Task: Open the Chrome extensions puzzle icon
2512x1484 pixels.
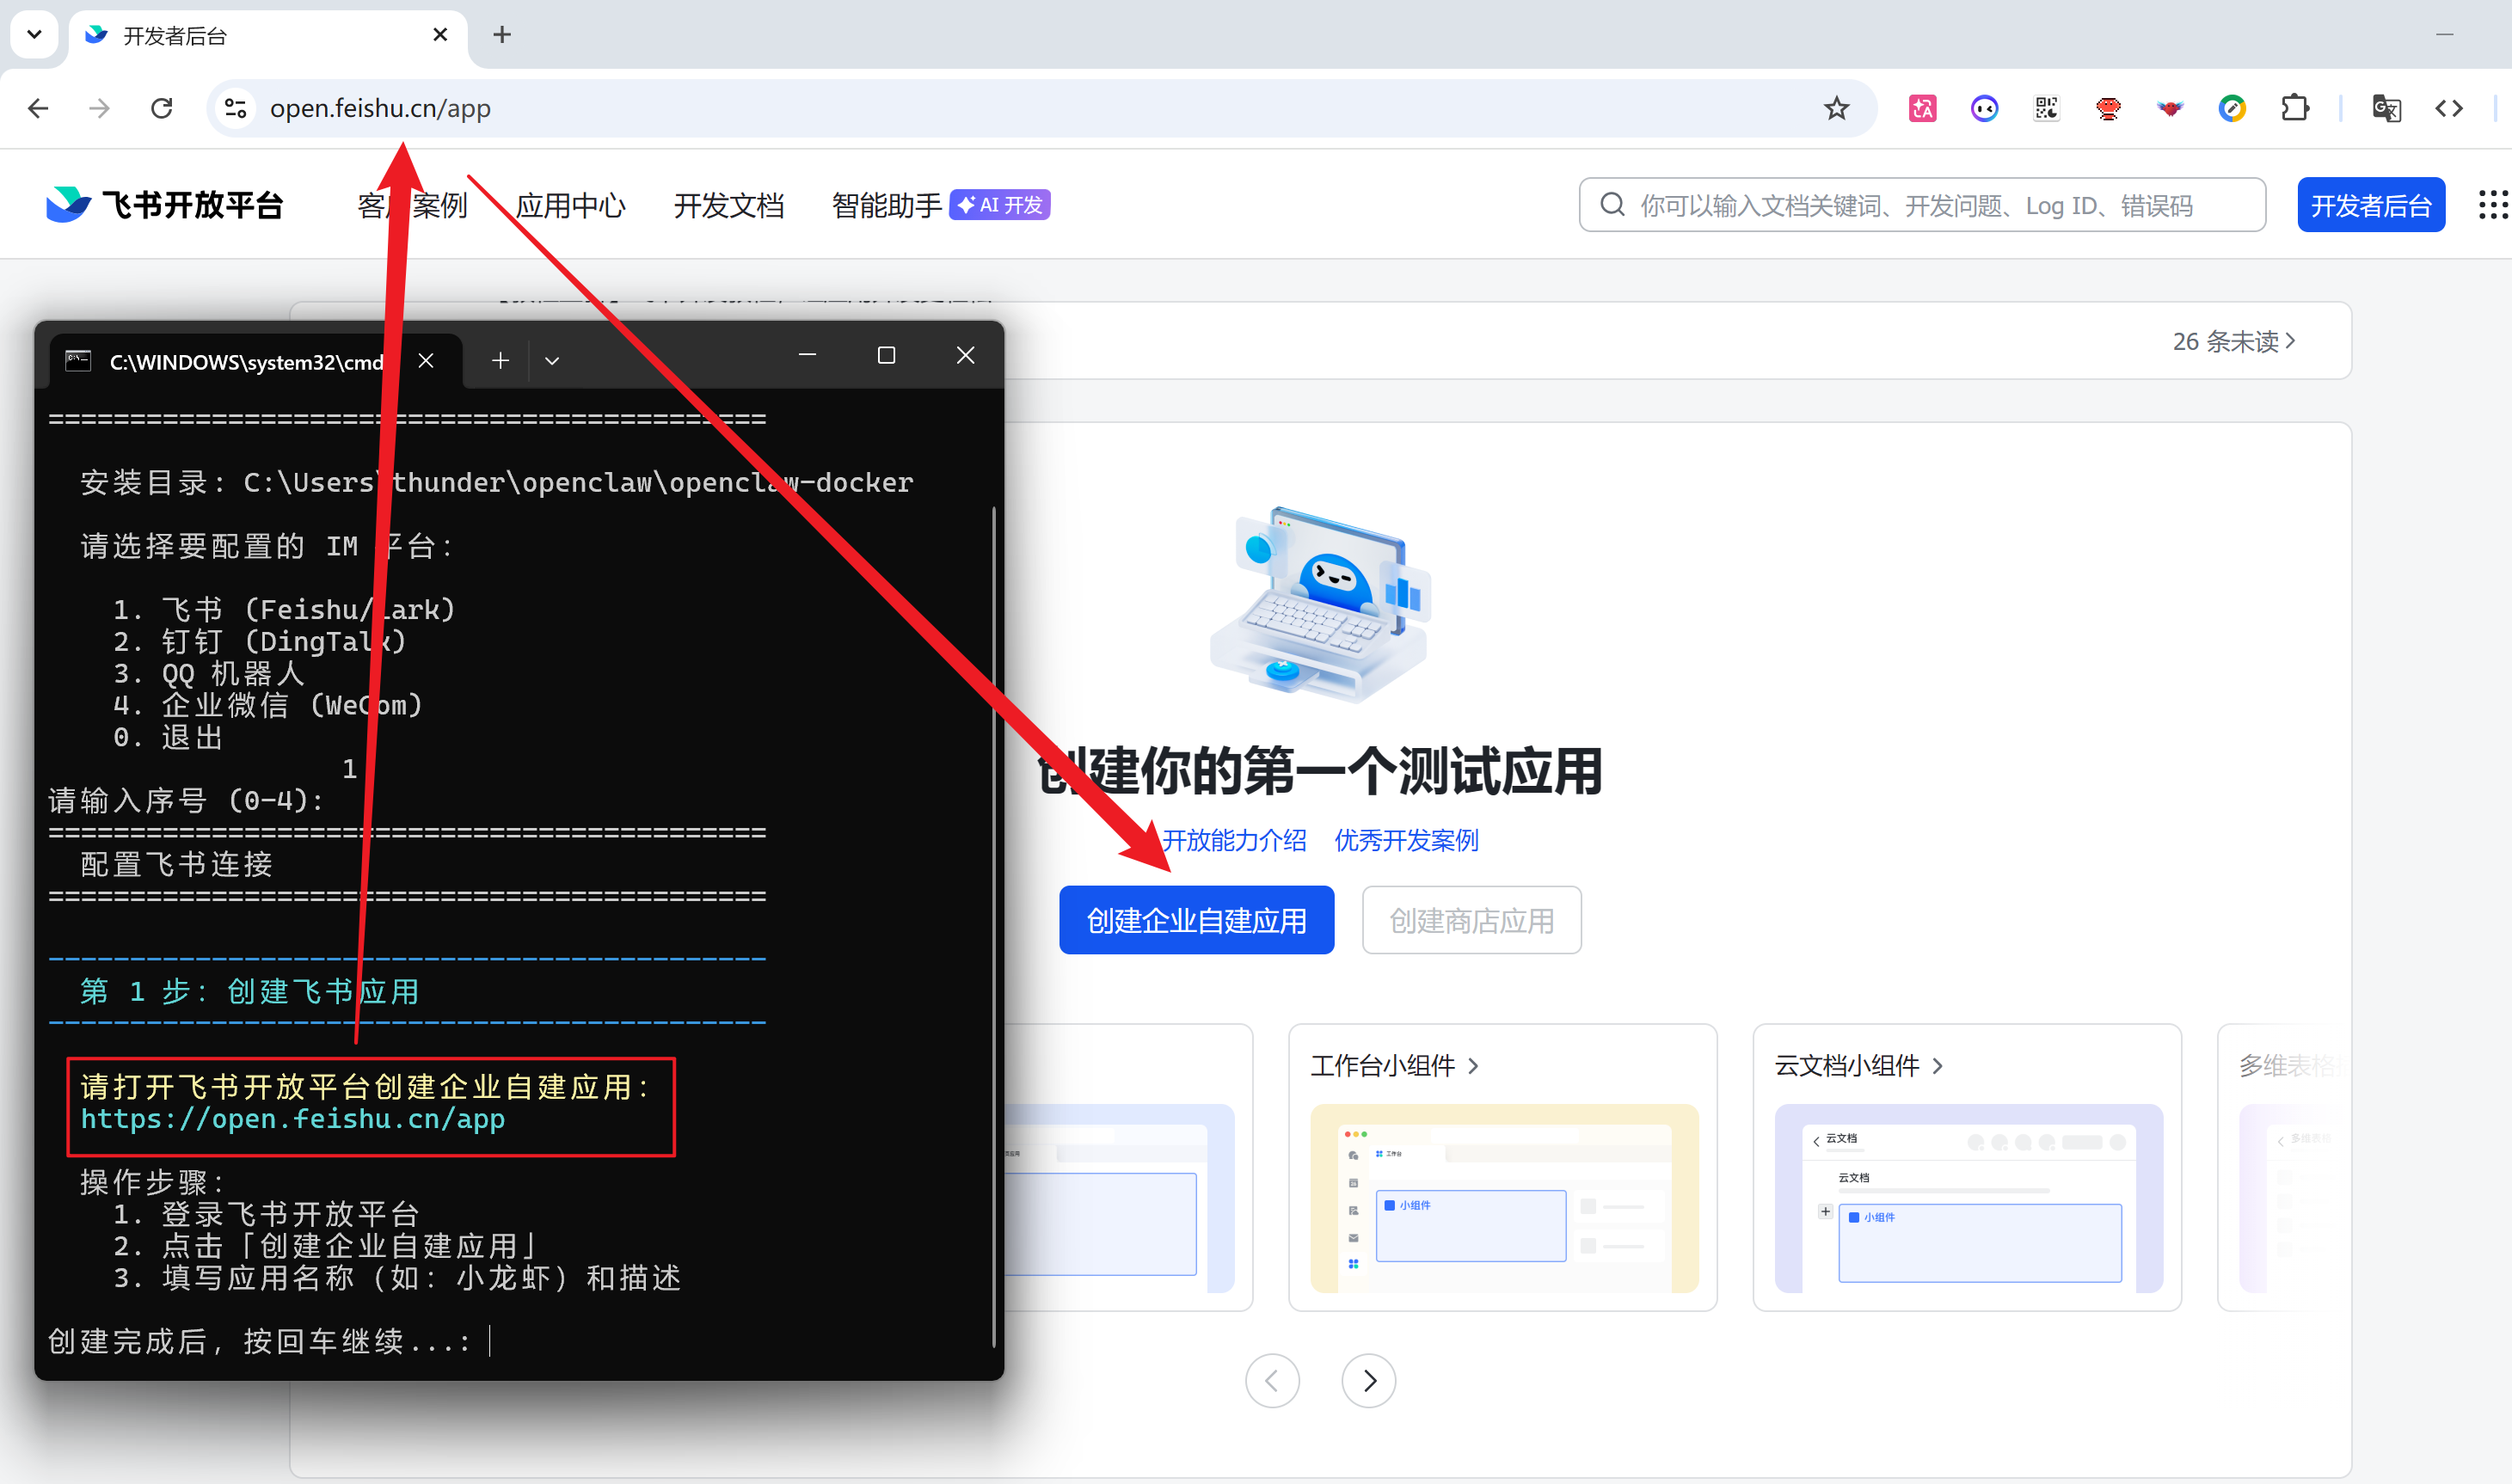Action: point(2295,108)
